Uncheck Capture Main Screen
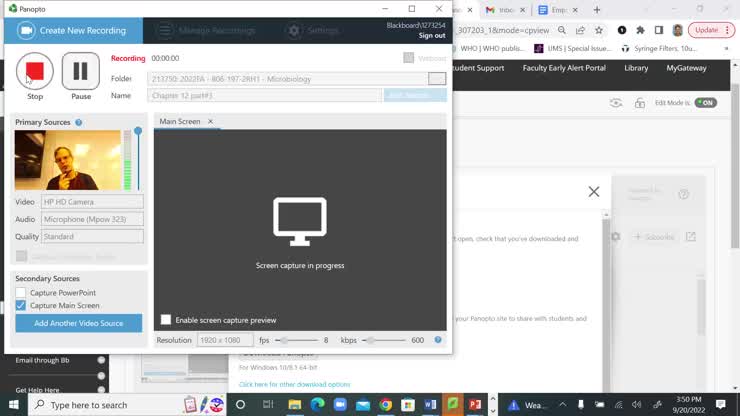The image size is (740, 416). pos(21,305)
